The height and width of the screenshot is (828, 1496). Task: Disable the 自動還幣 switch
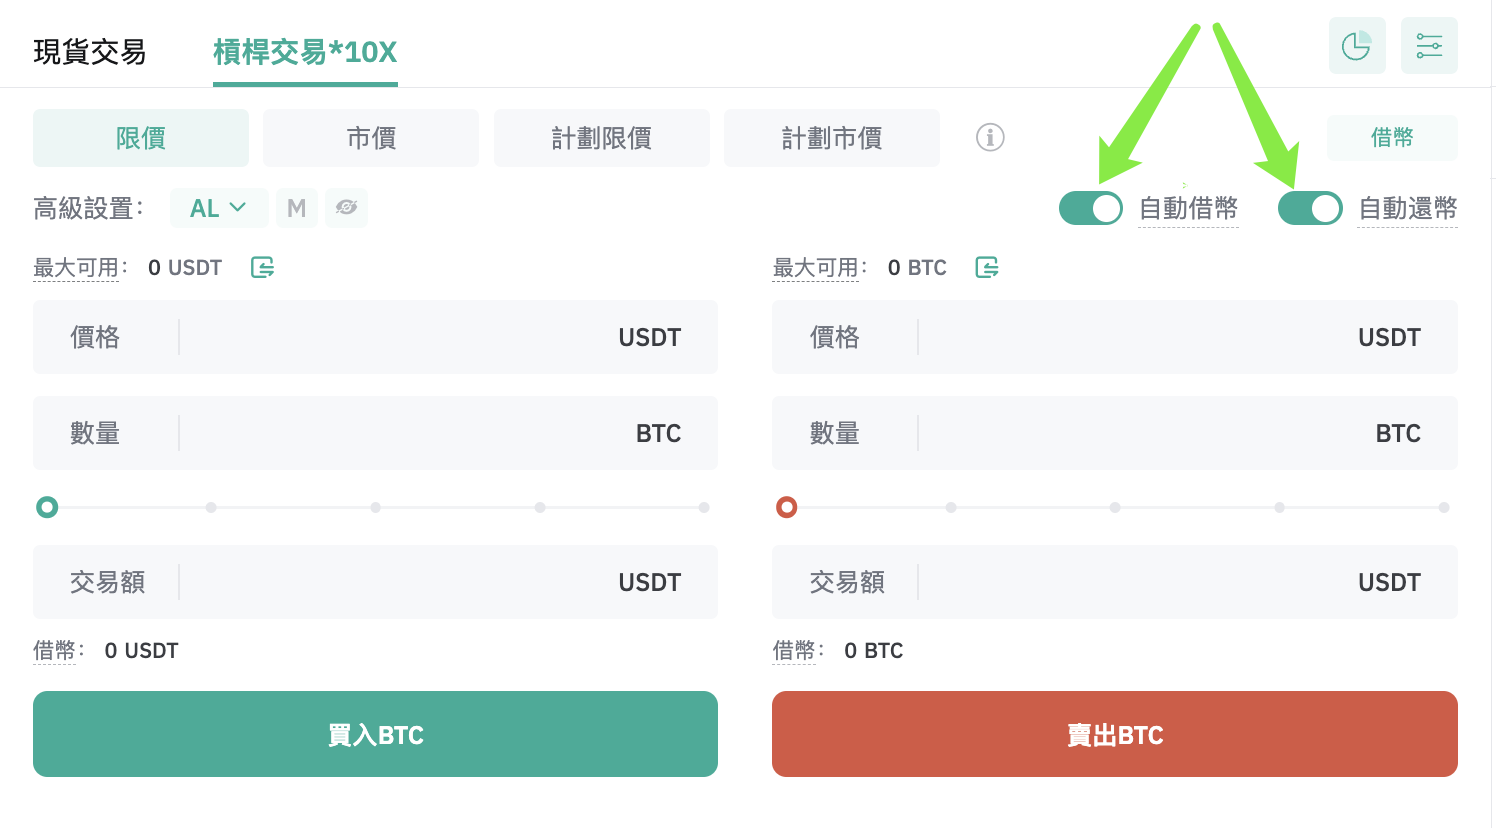point(1310,208)
